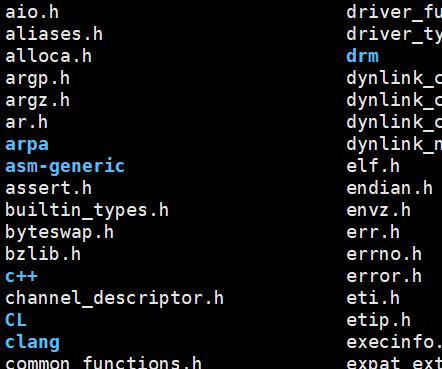This screenshot has width=442, height=369.
Task: Click the etip.h entry
Action: point(379,321)
